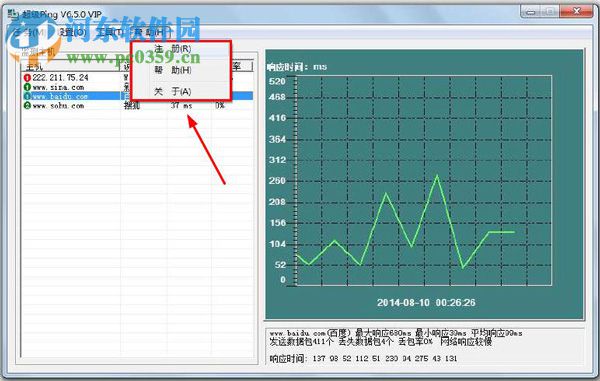Click the Super Ping title bar app icon

click(x=14, y=15)
